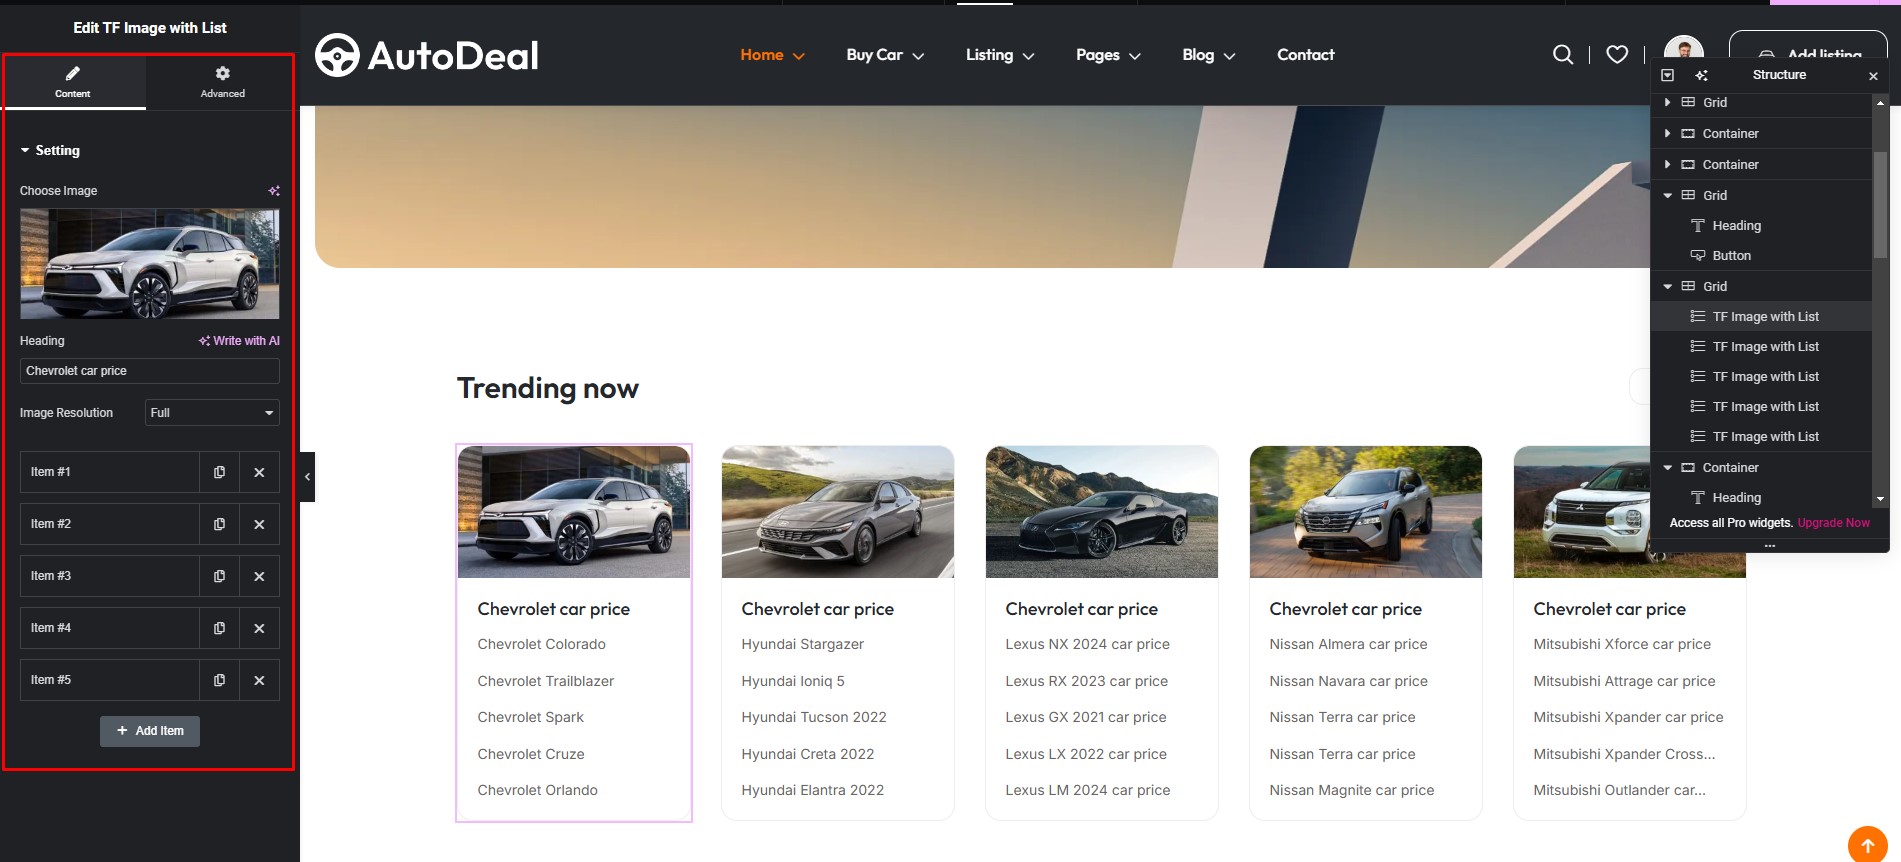1901x862 pixels.
Task: Collapse the editor panel with the side arrow
Action: pos(307,477)
